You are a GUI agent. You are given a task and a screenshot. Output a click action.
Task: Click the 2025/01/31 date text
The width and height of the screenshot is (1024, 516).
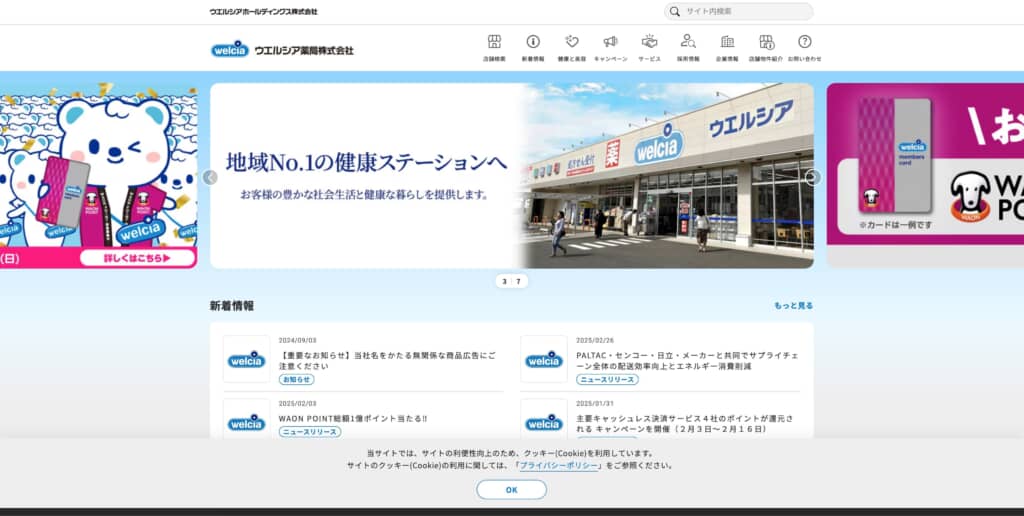pos(595,404)
